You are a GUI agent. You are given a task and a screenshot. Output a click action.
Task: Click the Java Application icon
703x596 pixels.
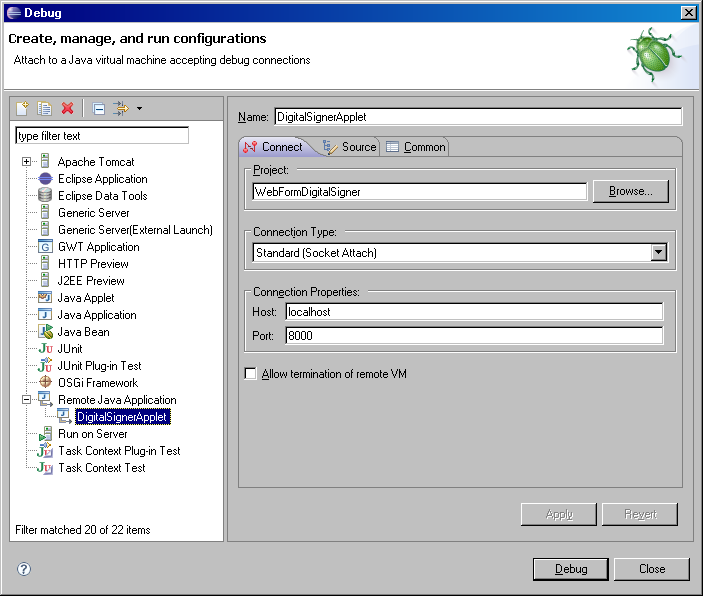click(45, 314)
